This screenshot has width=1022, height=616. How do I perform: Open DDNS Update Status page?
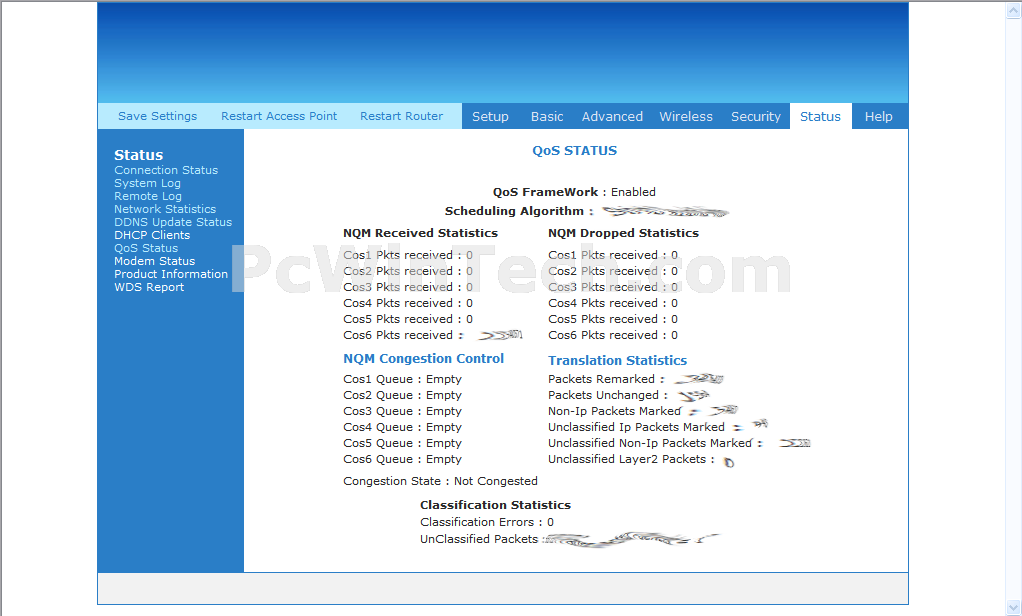[173, 222]
